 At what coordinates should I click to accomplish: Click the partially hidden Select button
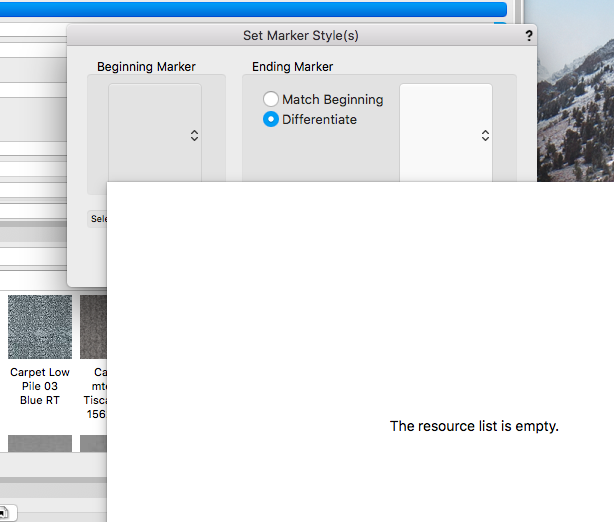98,219
